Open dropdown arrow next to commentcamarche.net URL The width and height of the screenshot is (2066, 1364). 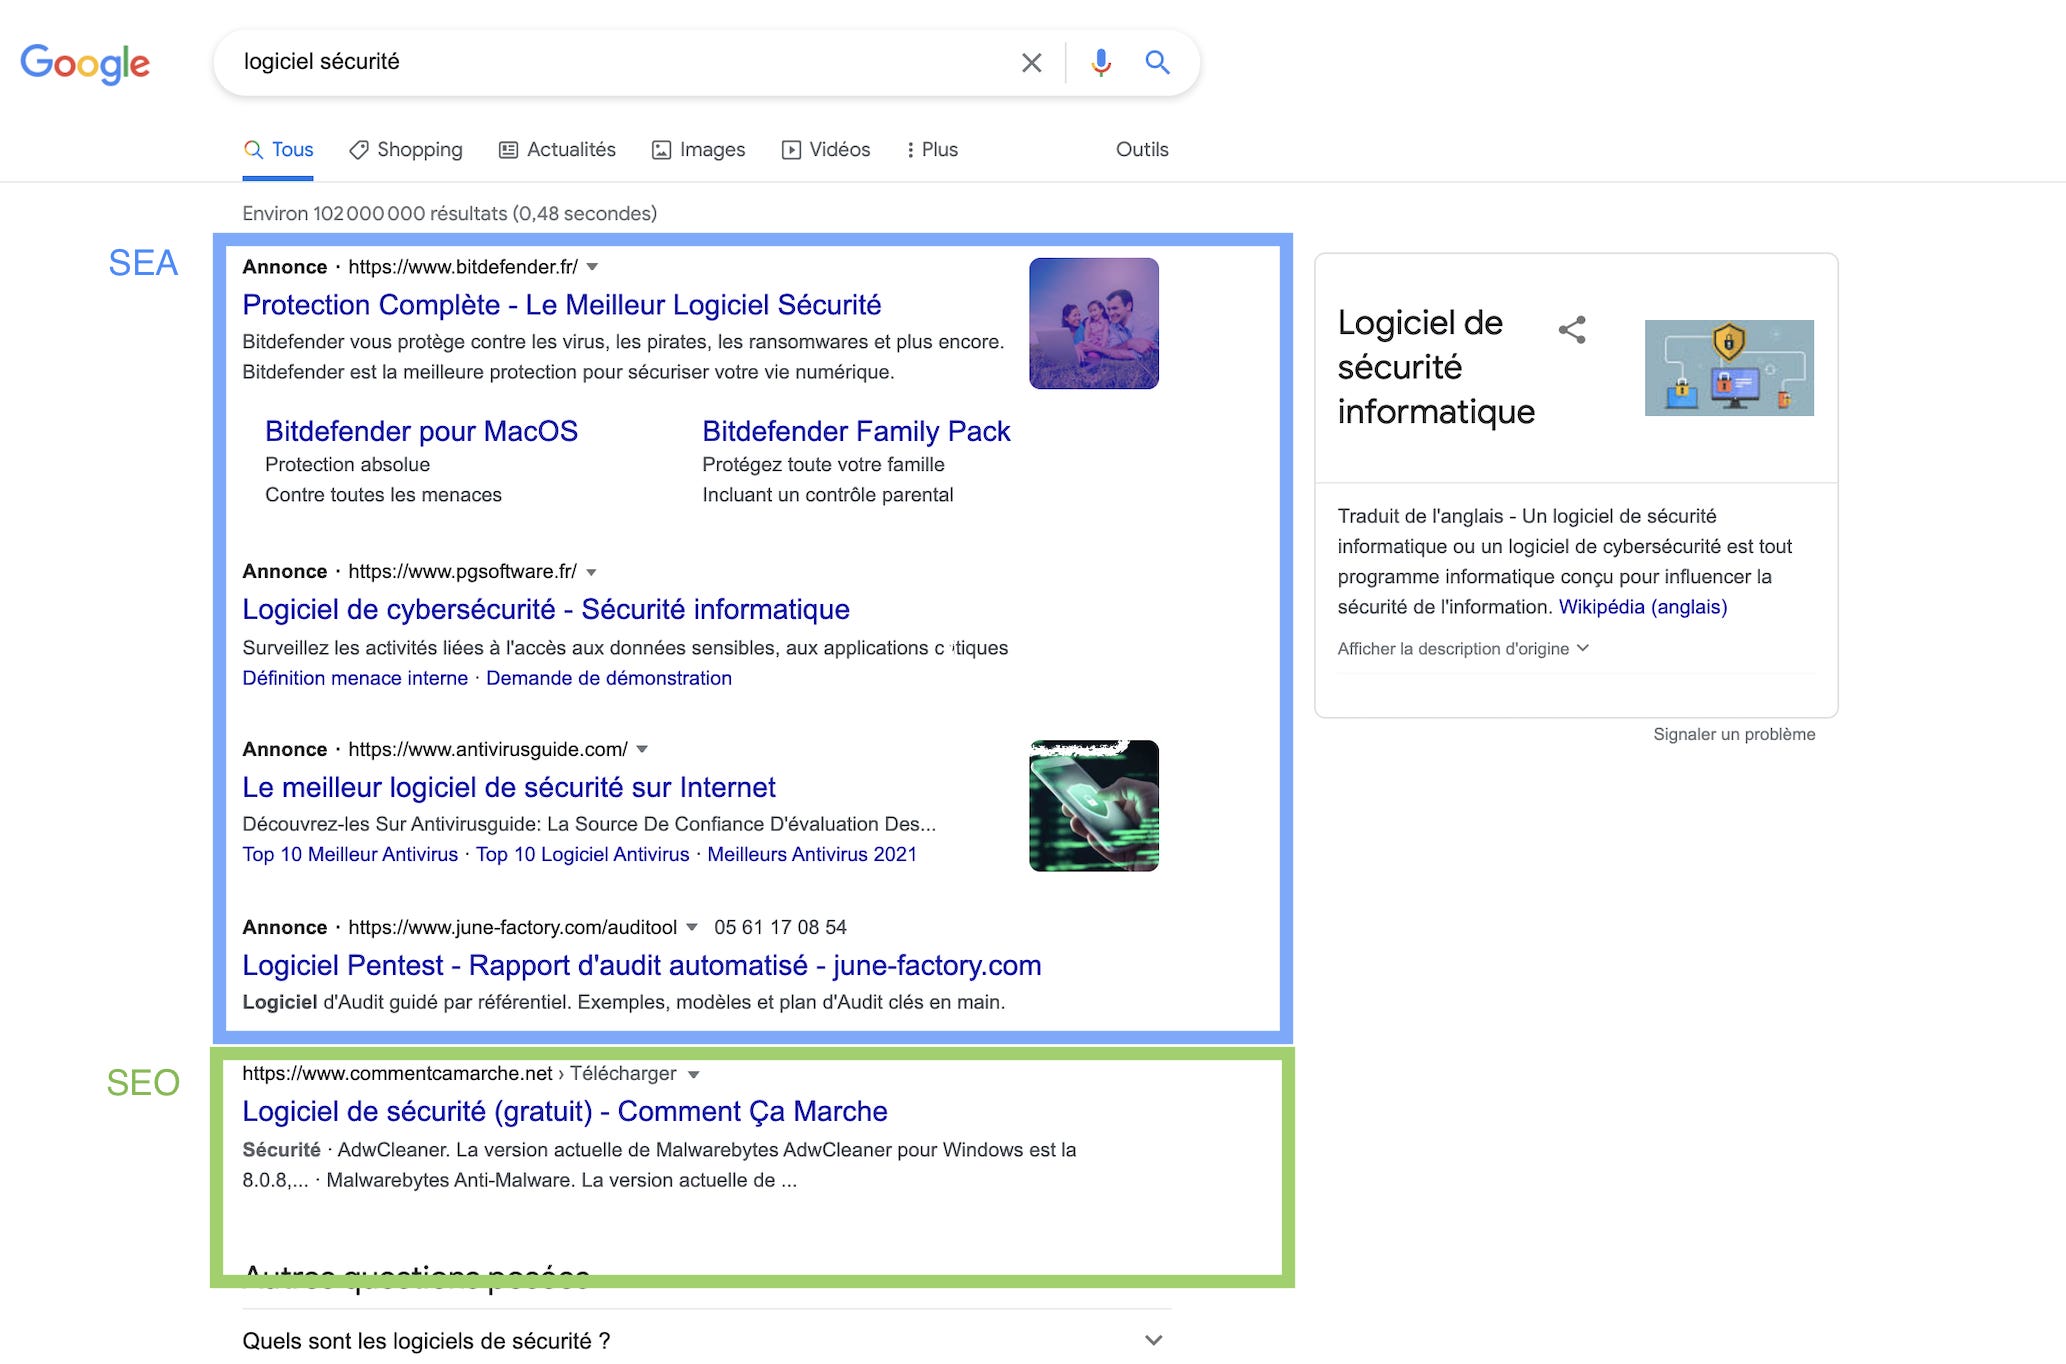[x=693, y=1074]
